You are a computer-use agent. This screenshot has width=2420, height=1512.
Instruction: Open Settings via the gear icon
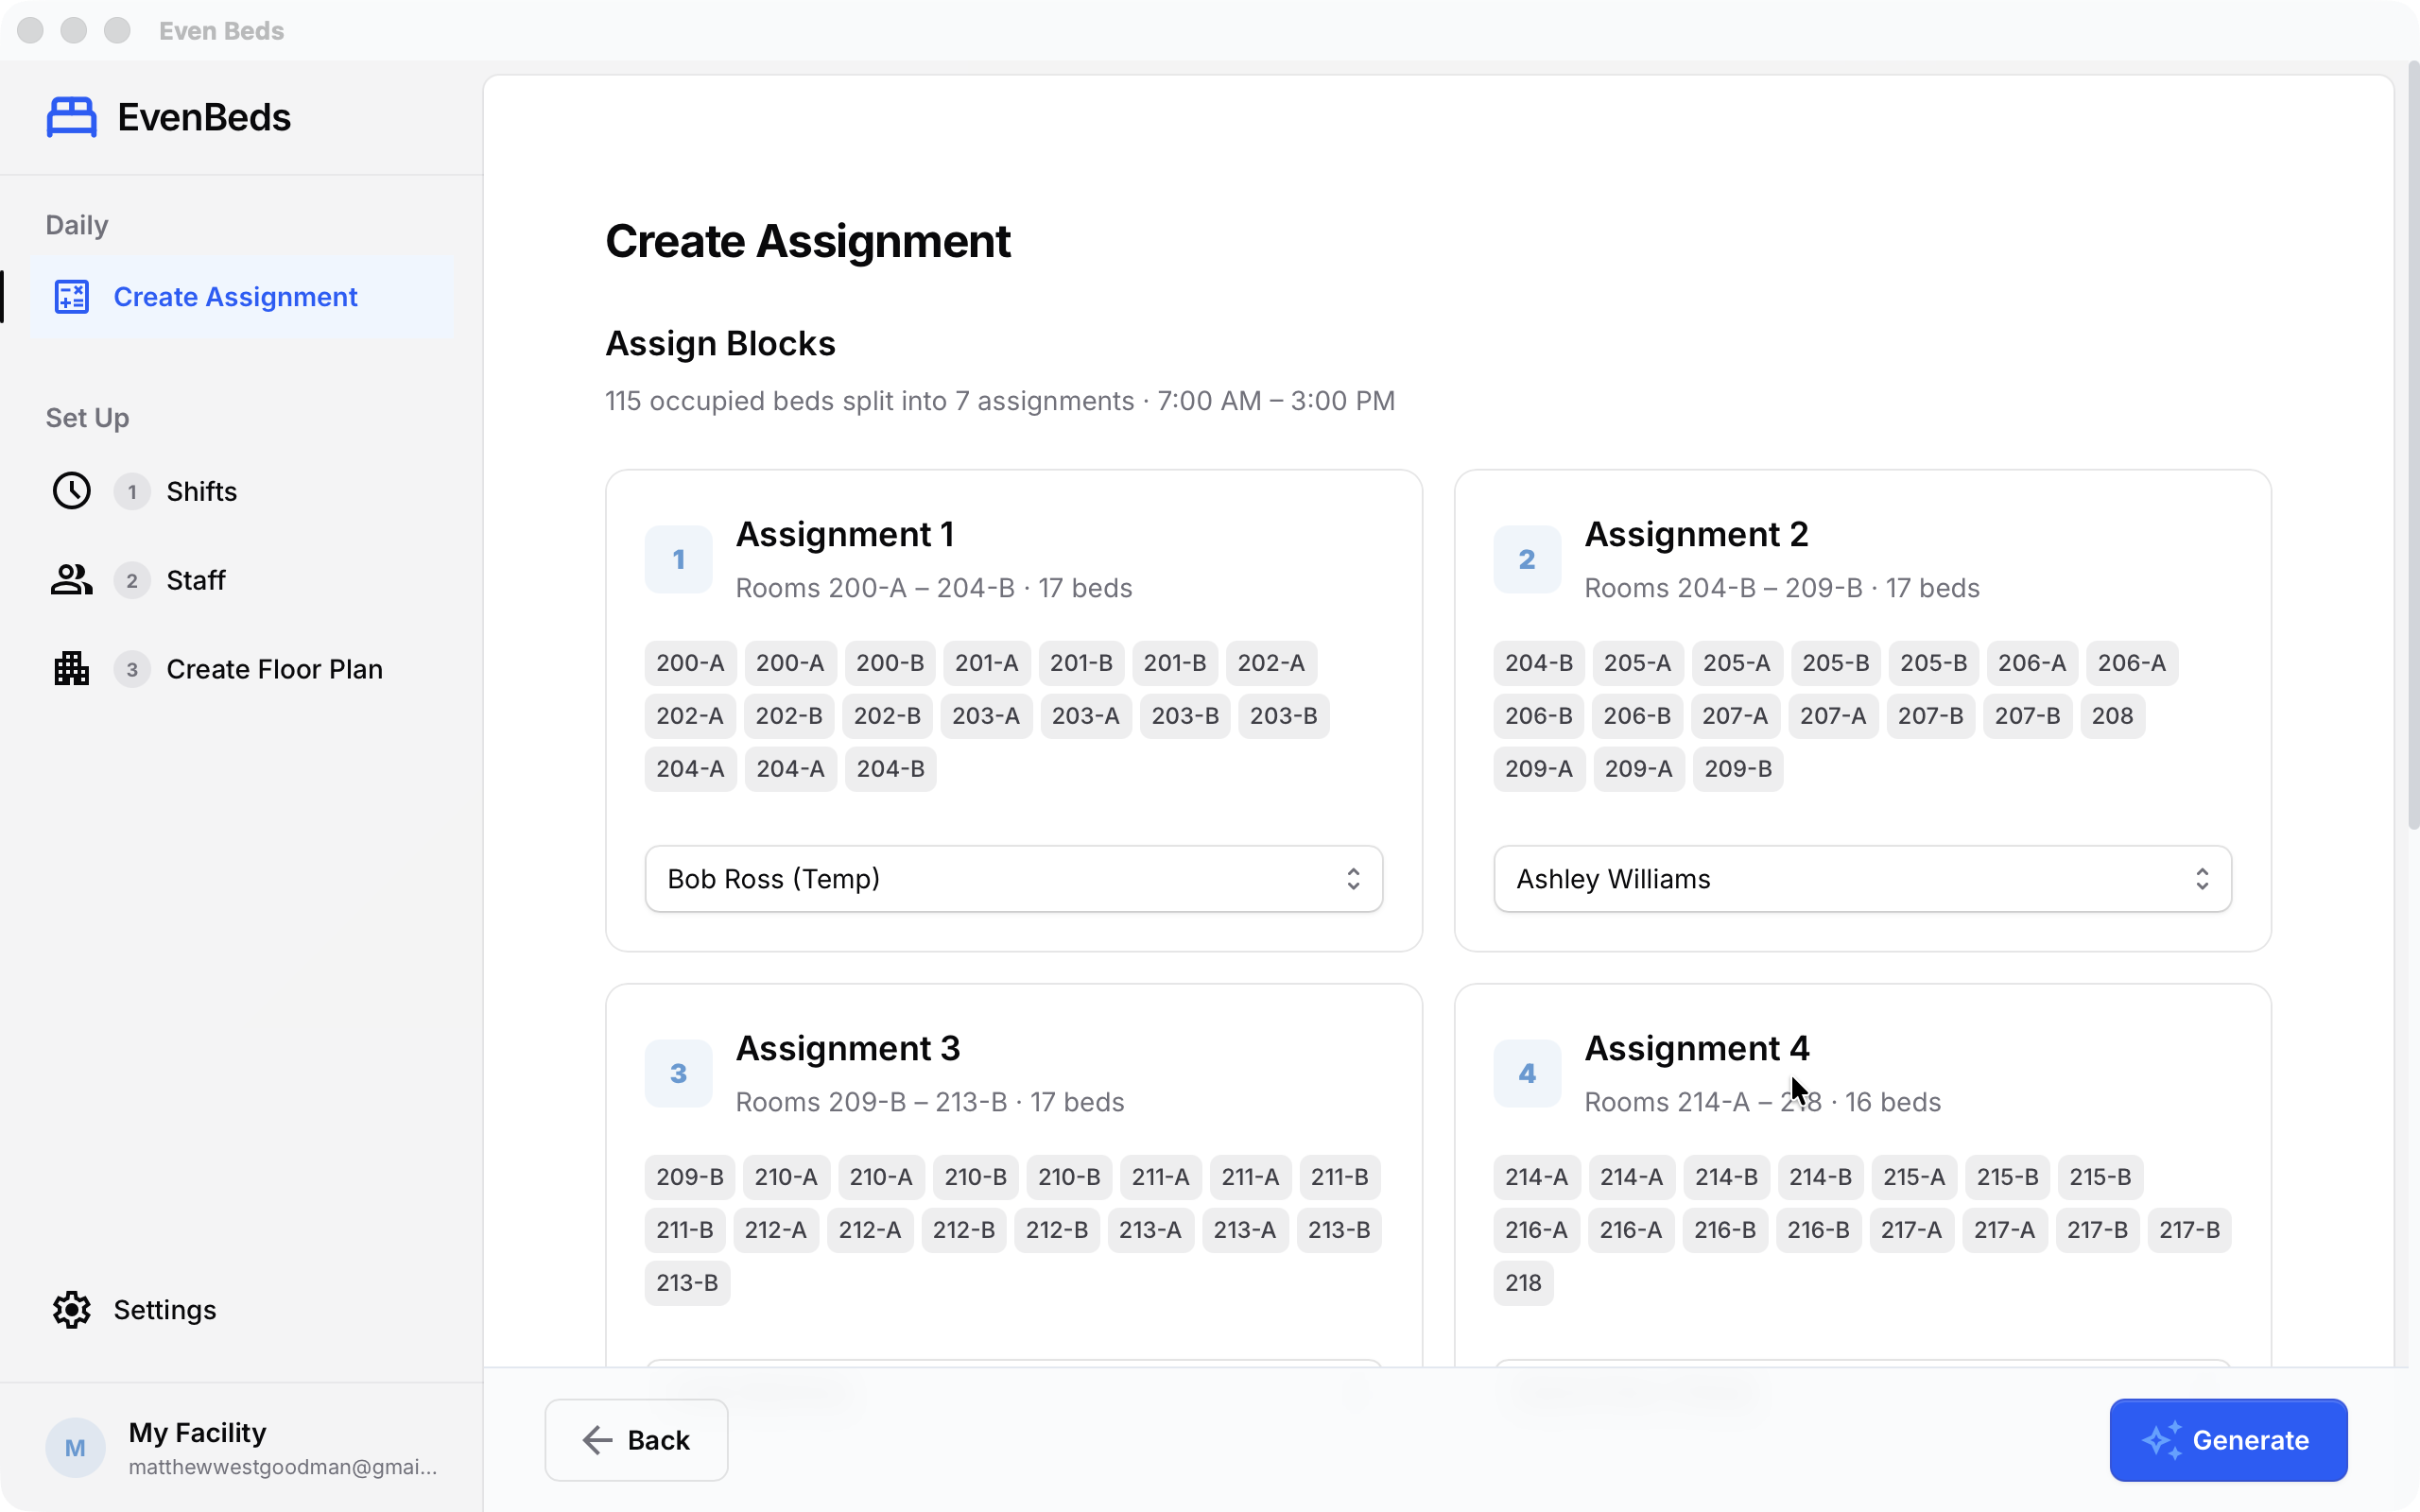click(x=71, y=1309)
